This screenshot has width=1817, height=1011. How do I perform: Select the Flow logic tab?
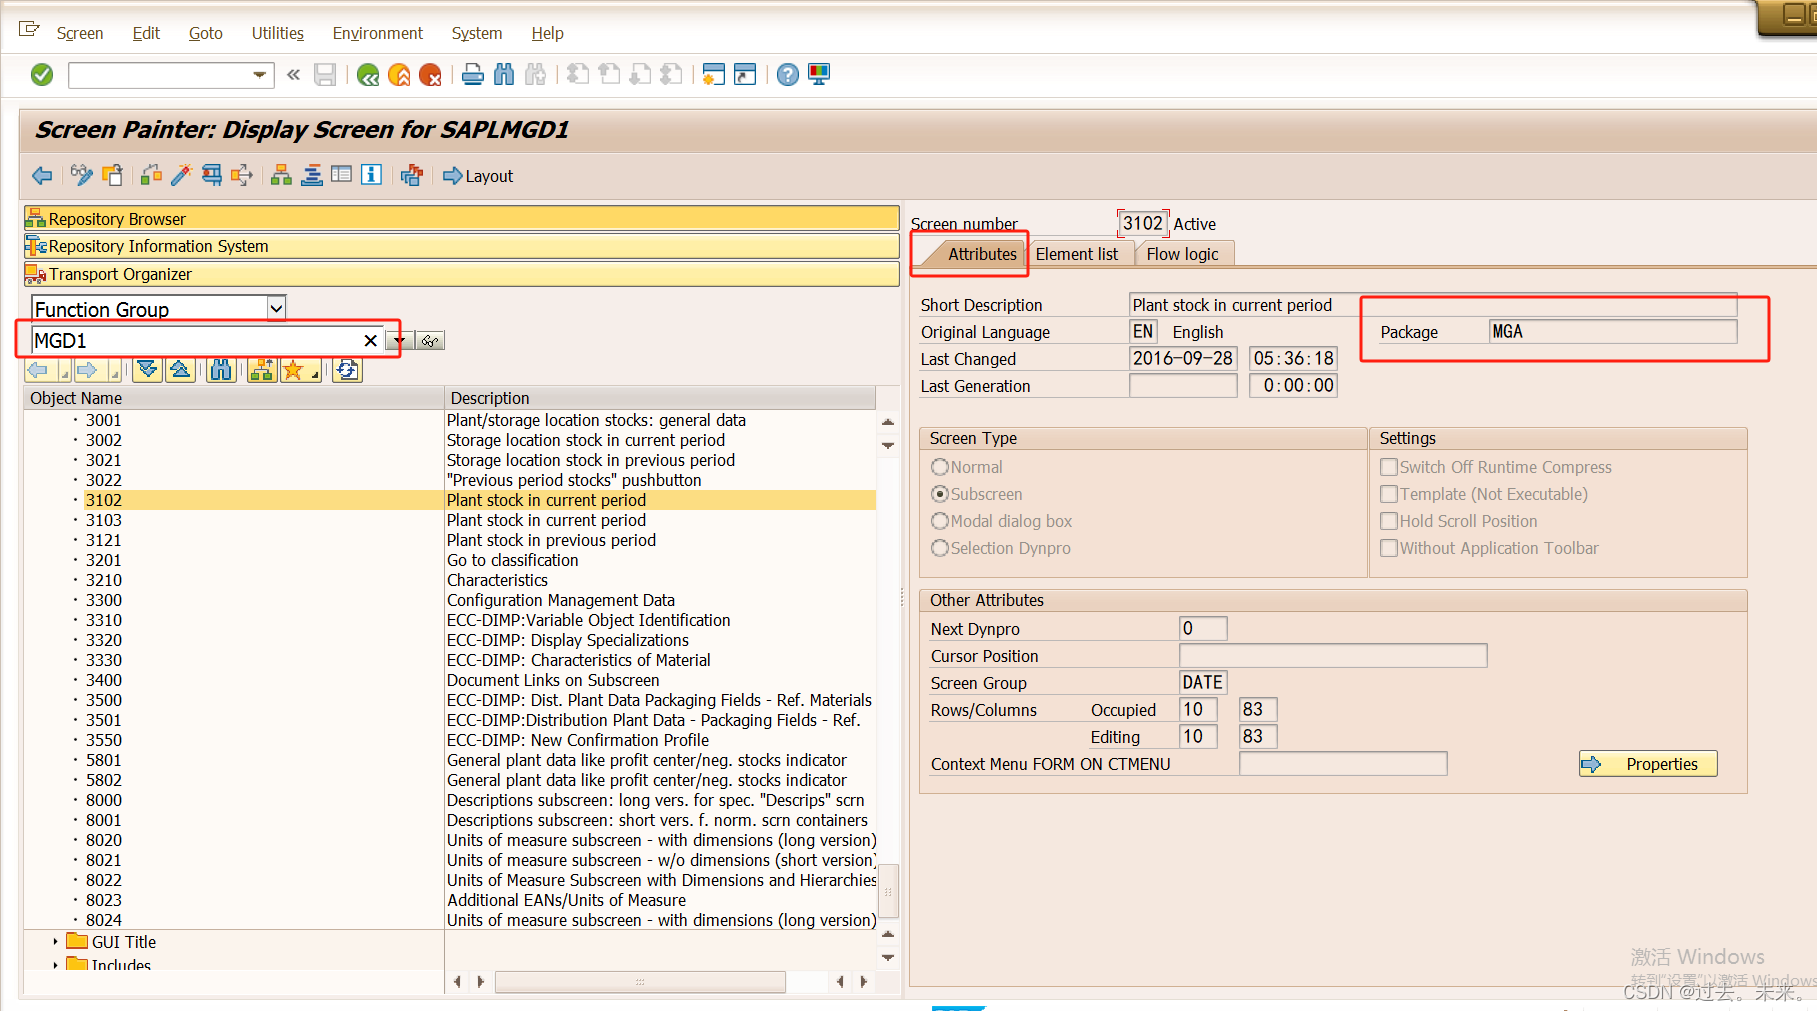pyautogui.click(x=1182, y=254)
